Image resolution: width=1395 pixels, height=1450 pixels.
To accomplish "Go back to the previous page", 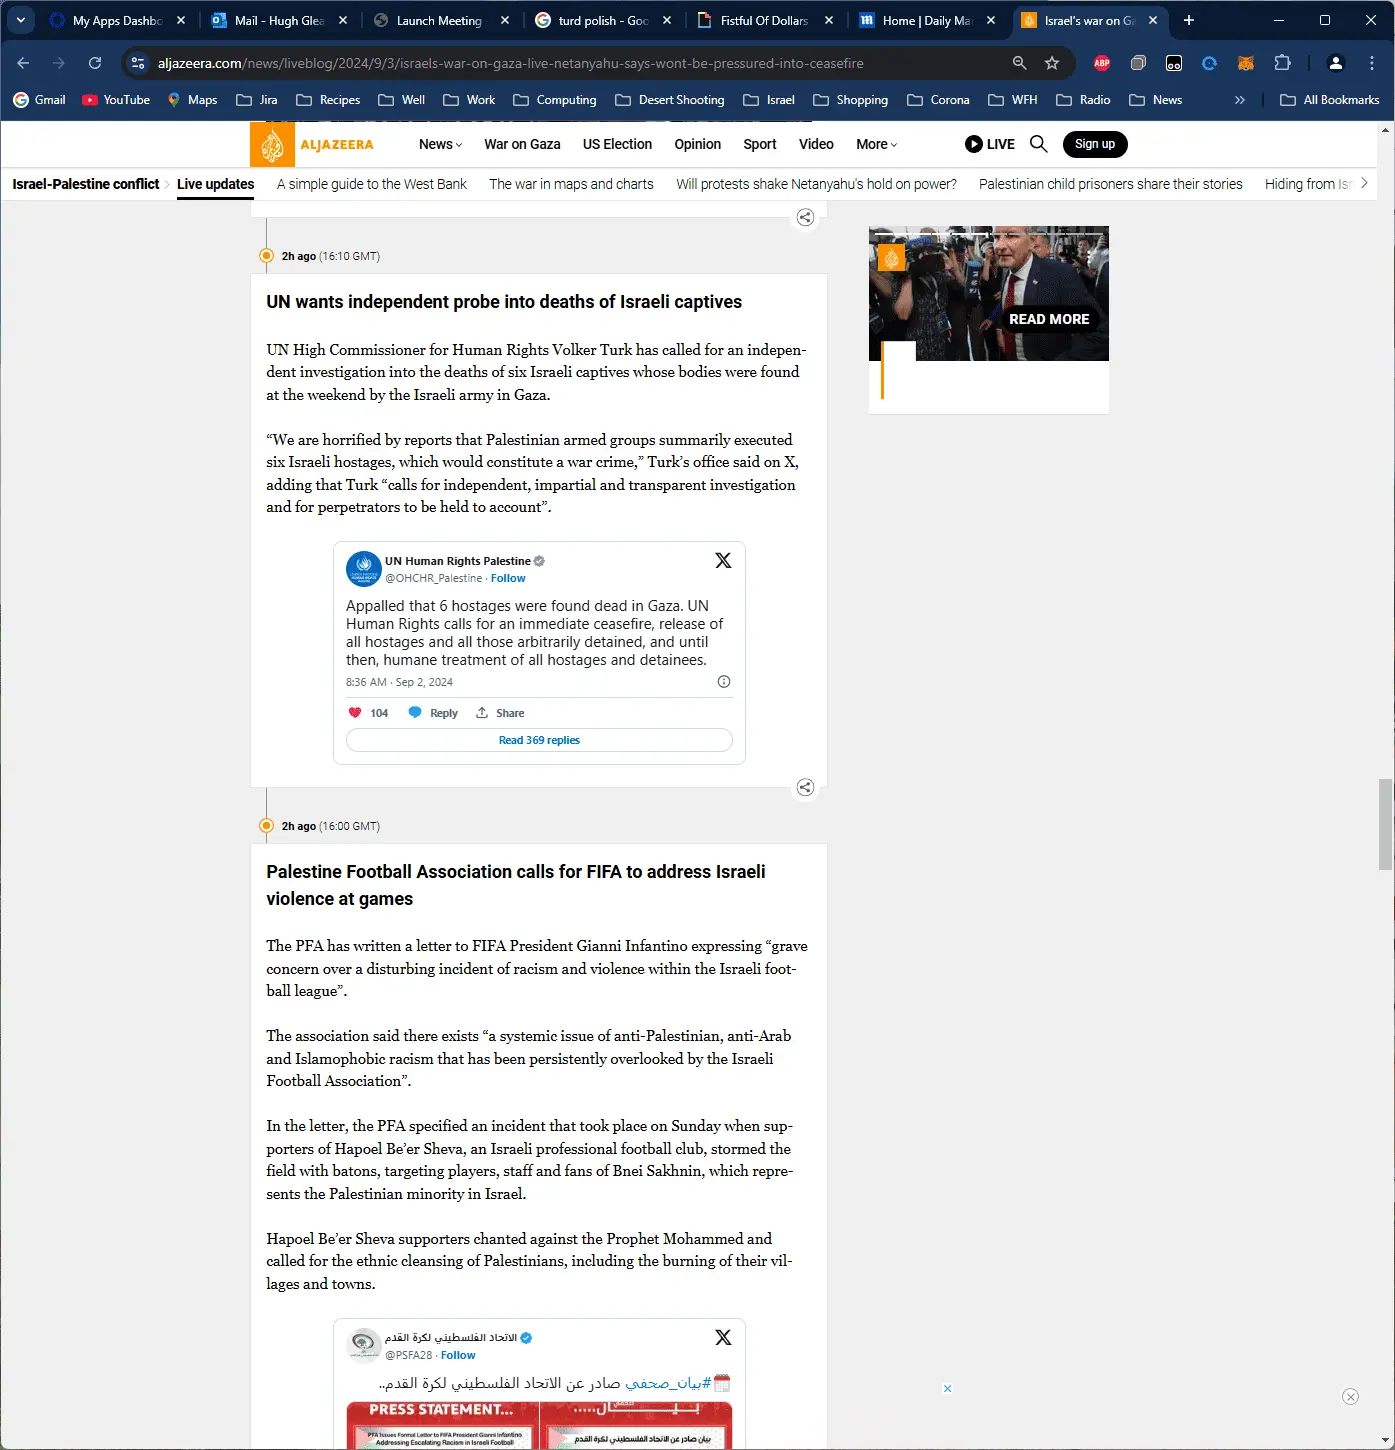I will [x=23, y=63].
